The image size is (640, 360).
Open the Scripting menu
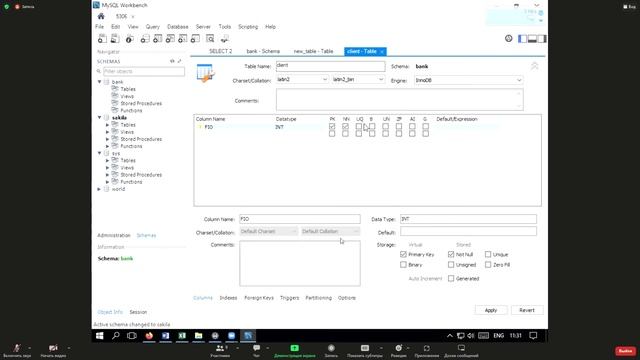(248, 27)
